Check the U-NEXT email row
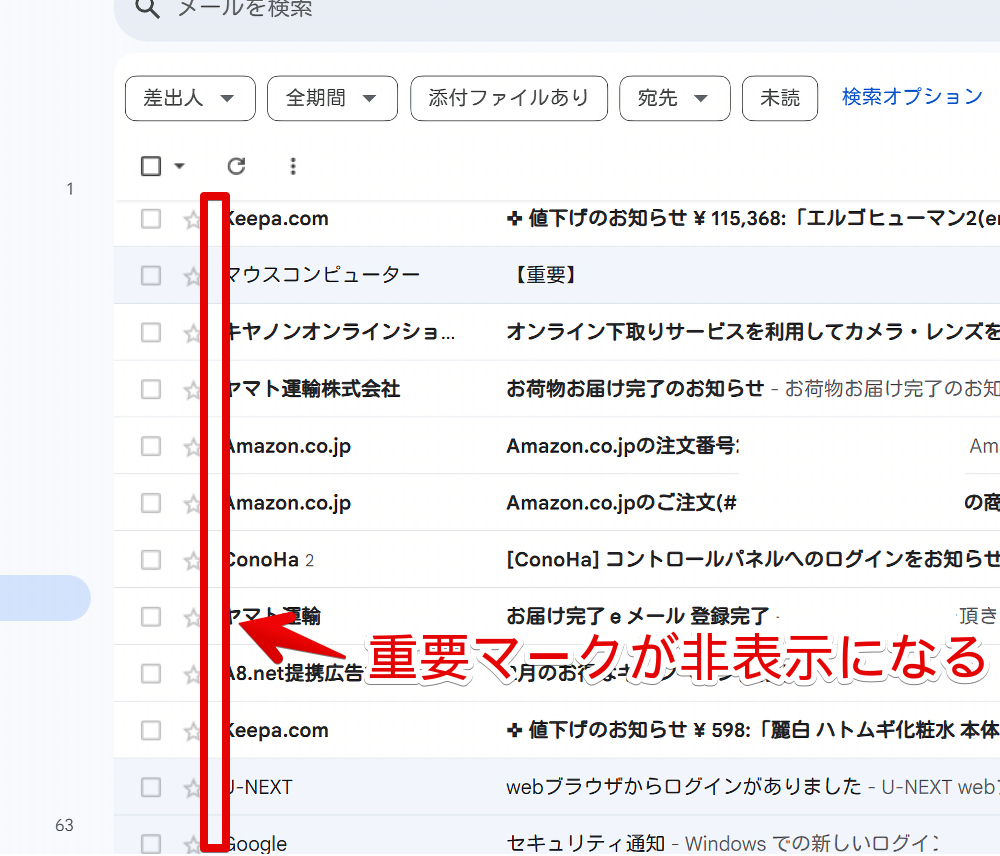 [x=151, y=787]
